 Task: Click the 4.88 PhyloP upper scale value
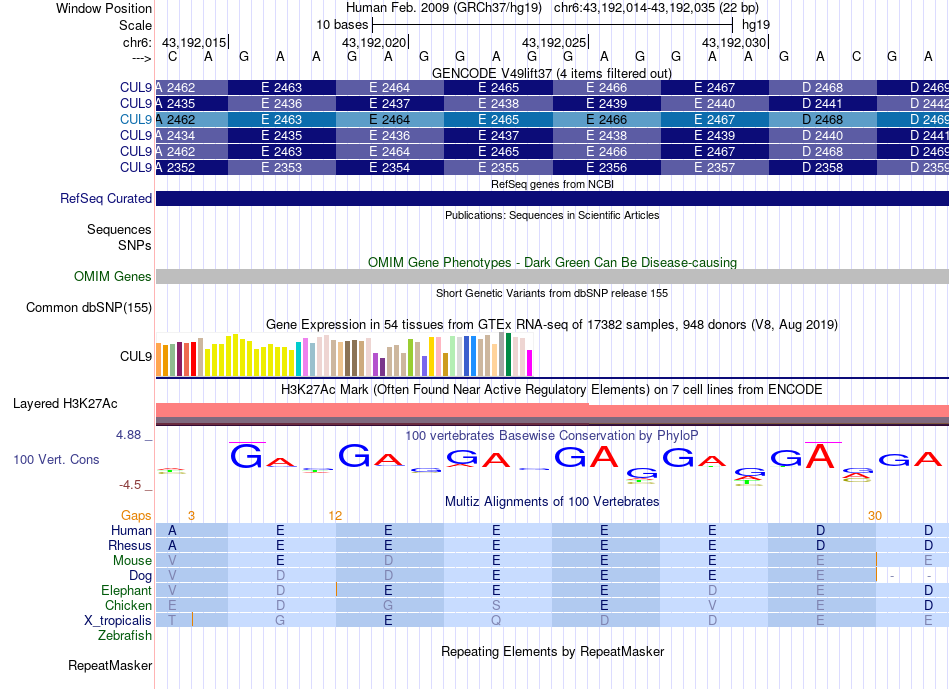pos(128,434)
